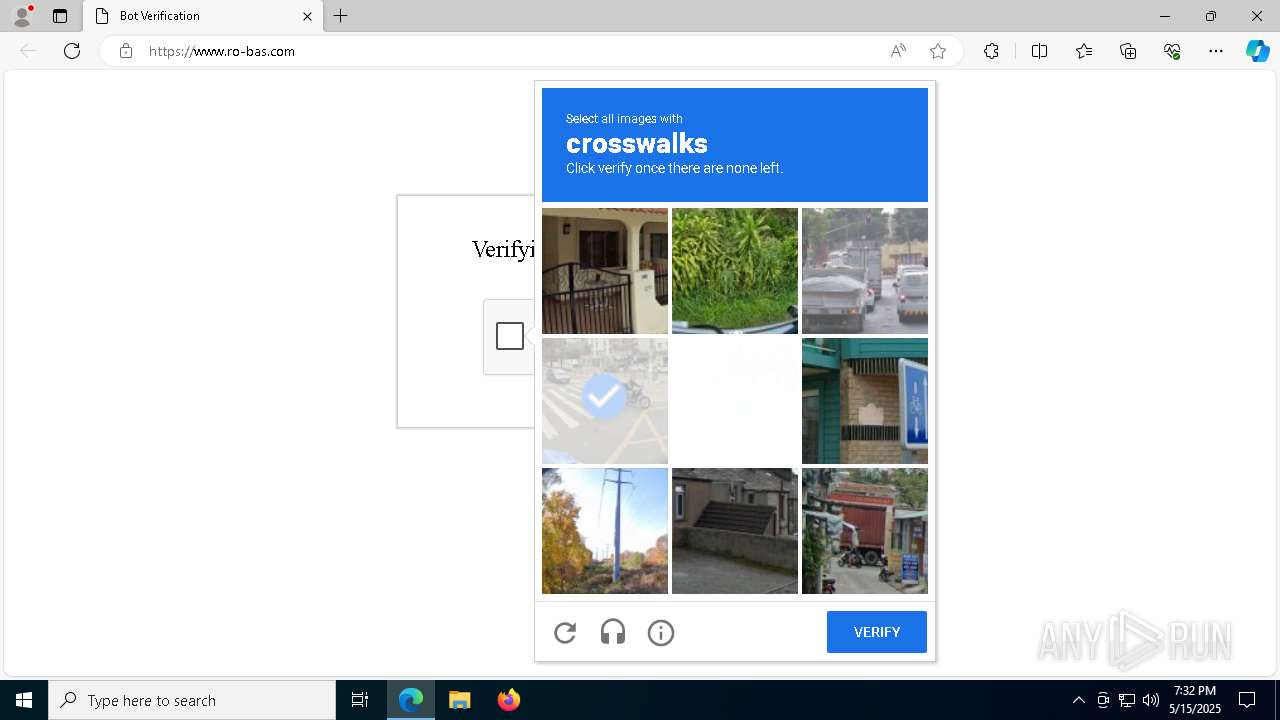Click the VERIFY button
The image size is (1280, 720).
tap(877, 632)
